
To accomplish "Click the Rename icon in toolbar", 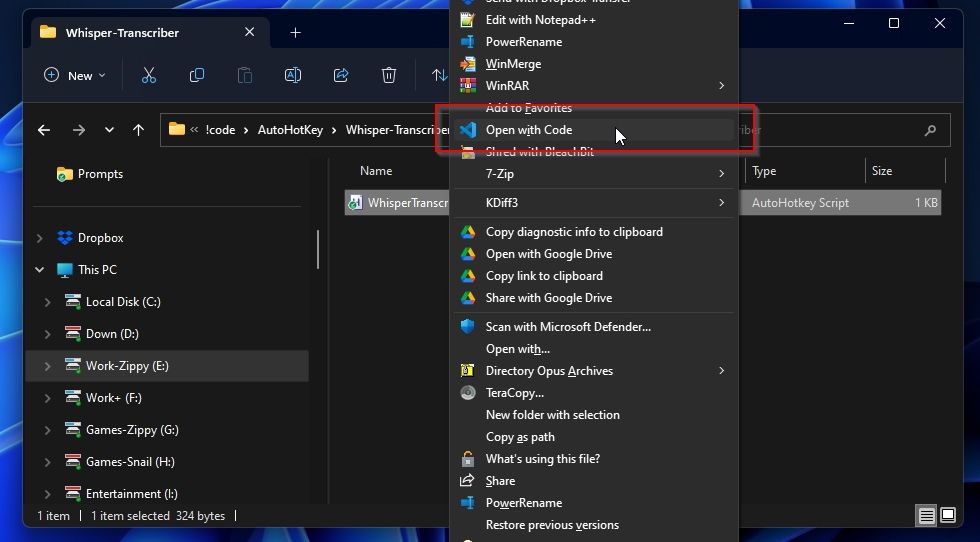I will click(293, 75).
